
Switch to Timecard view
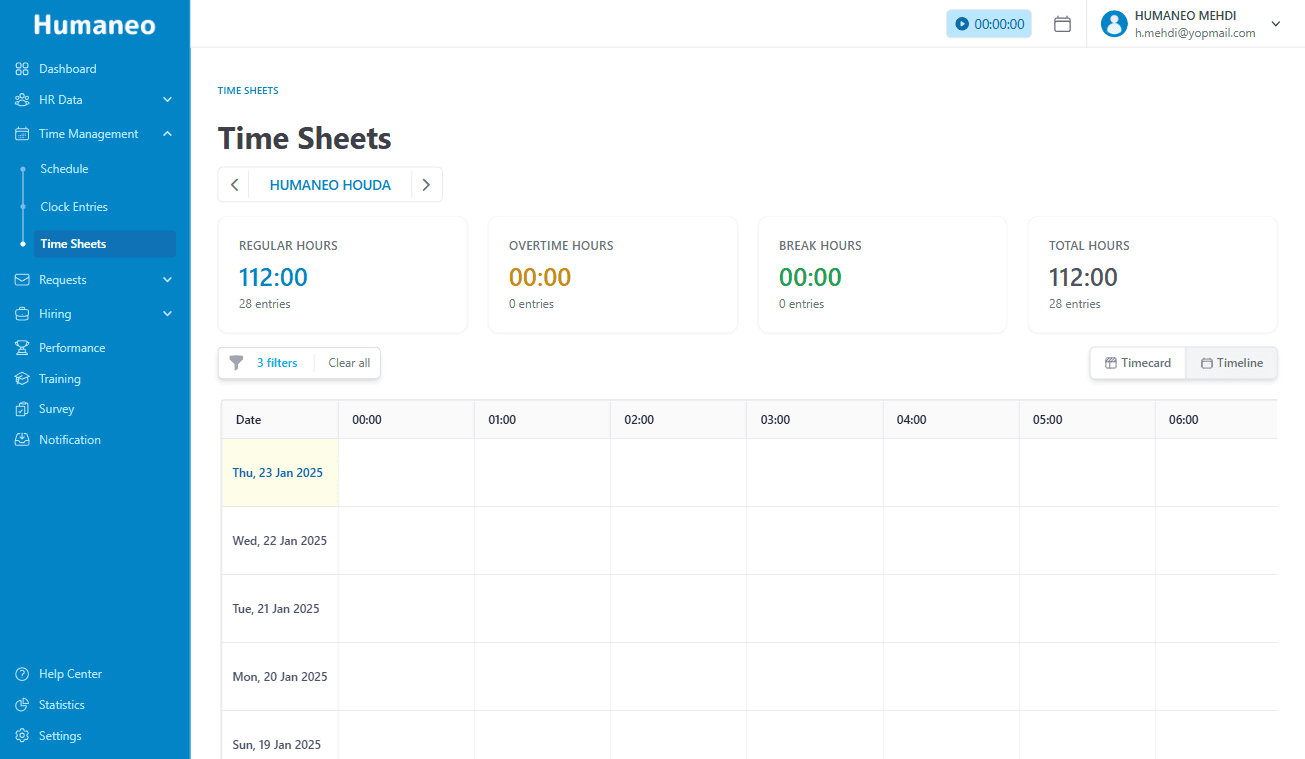[1137, 362]
